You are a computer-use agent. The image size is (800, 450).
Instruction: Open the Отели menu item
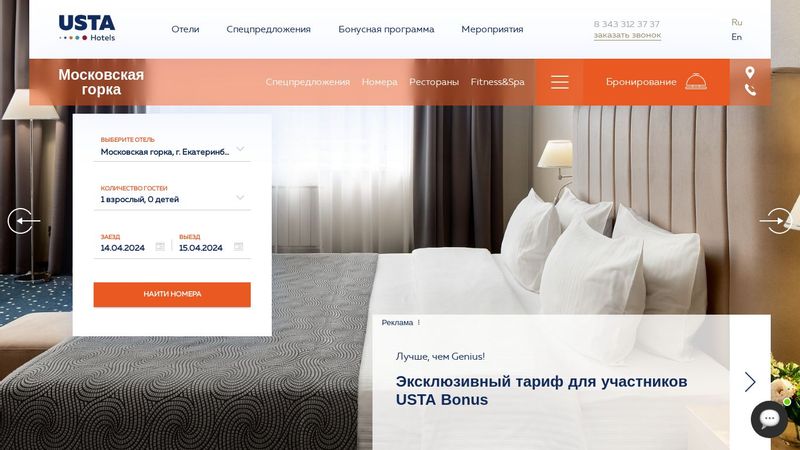coord(185,30)
